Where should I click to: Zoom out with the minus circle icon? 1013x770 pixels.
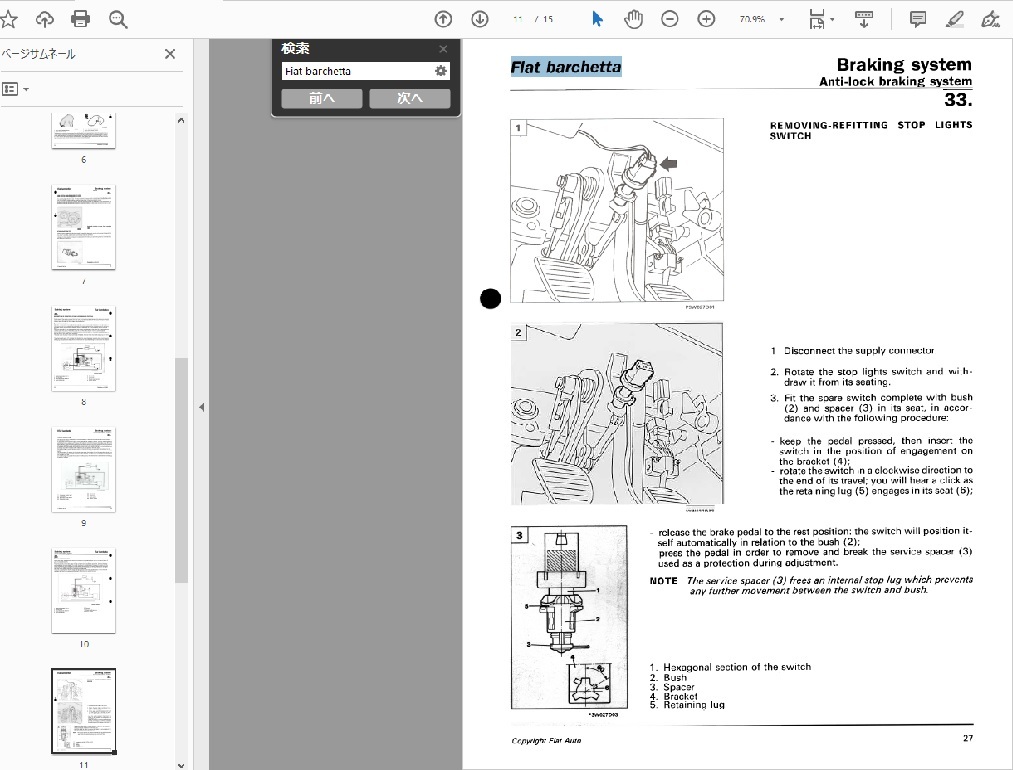[x=670, y=19]
